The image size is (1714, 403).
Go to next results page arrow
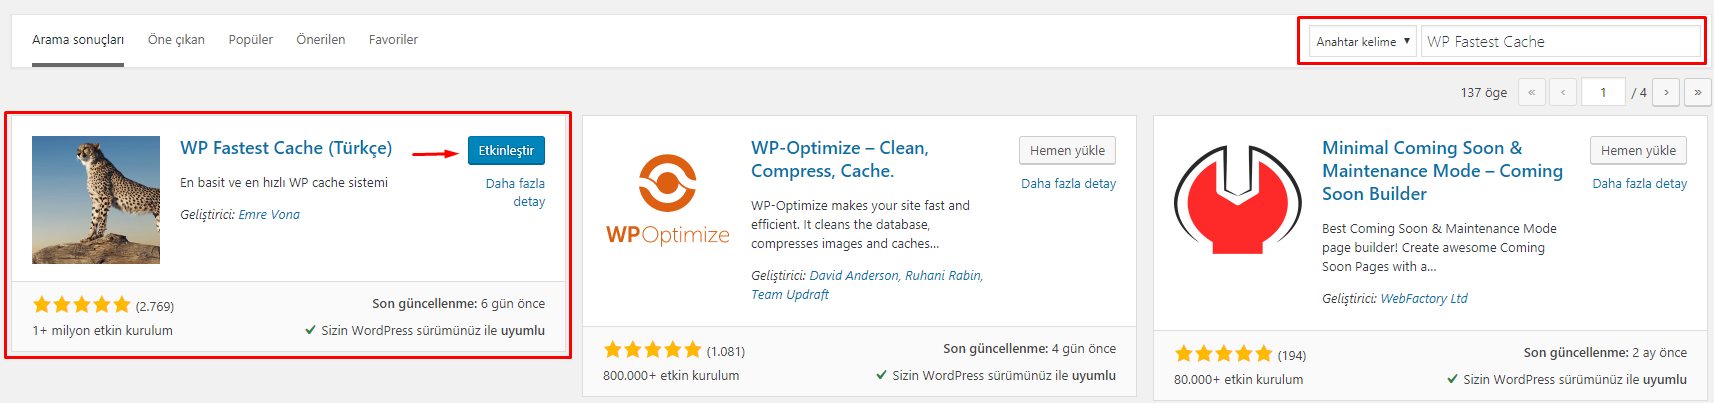pos(1666,92)
